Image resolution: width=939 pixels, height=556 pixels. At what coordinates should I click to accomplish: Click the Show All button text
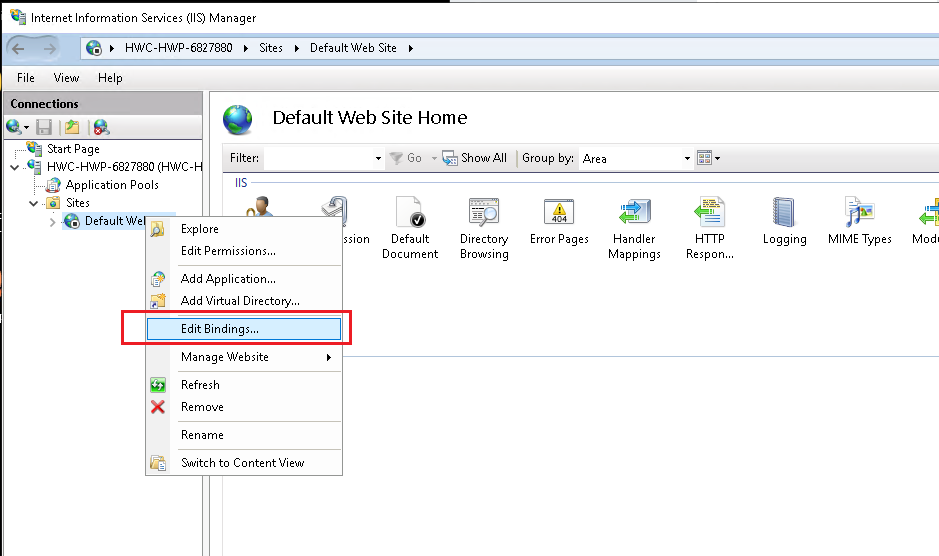click(x=484, y=158)
